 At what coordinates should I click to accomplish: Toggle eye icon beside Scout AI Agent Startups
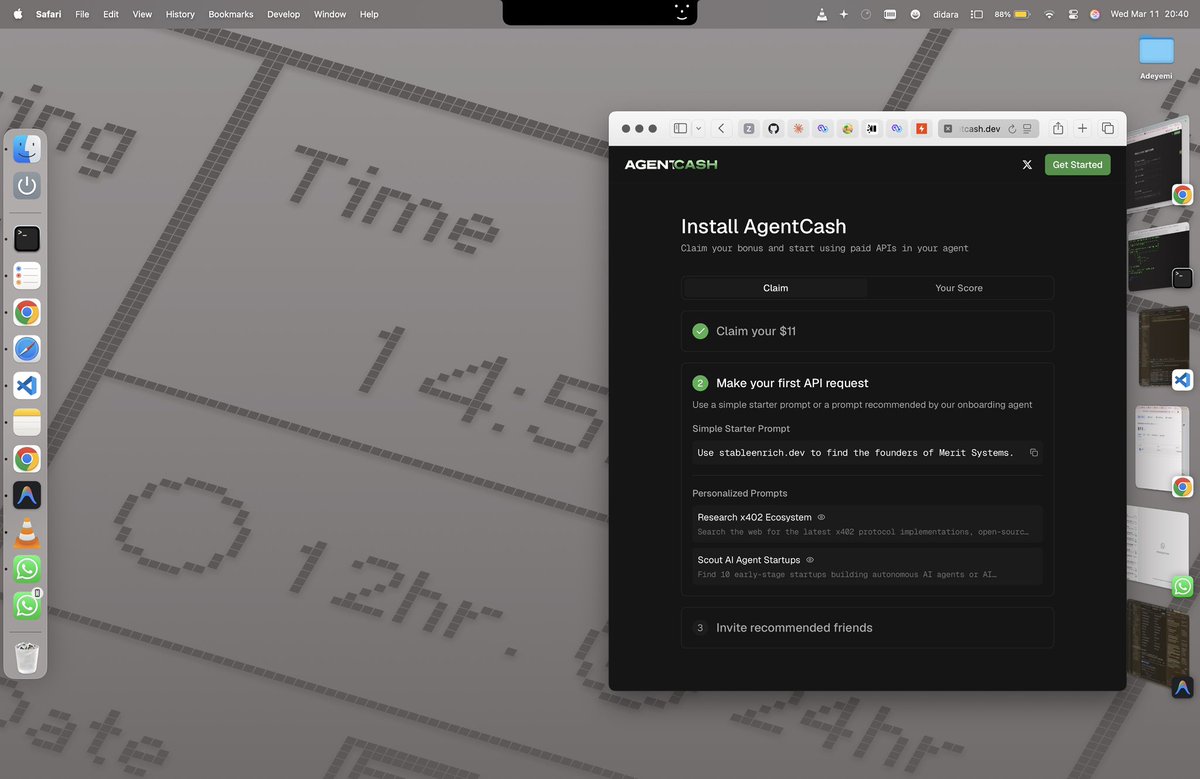click(810, 560)
